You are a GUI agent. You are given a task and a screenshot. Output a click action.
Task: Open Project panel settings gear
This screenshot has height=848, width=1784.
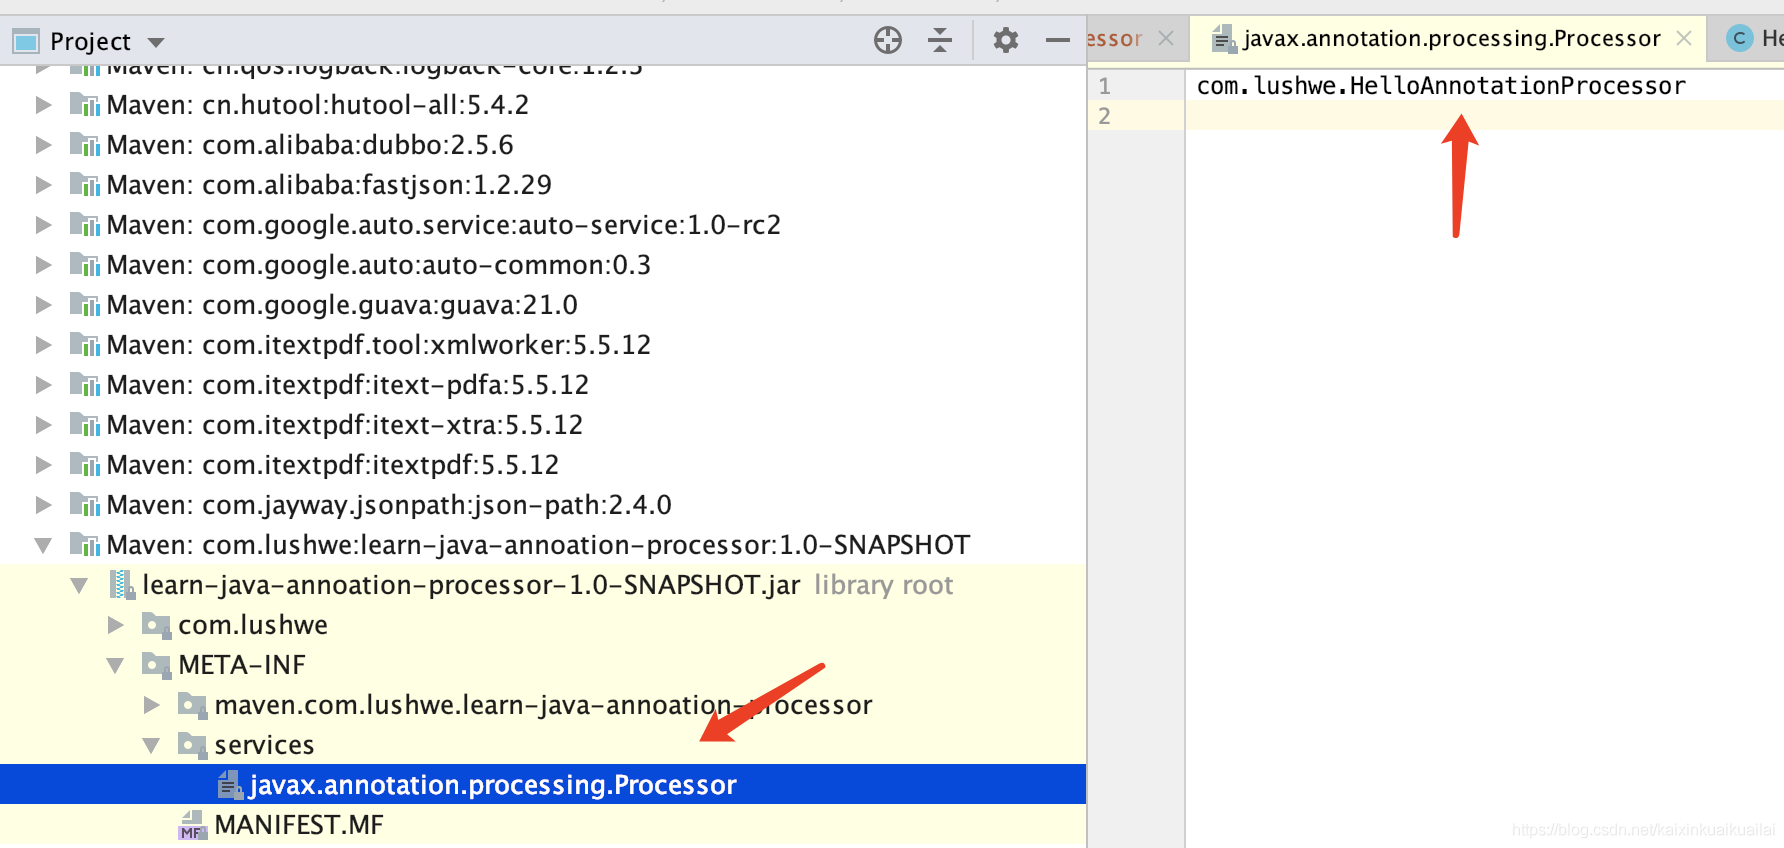click(1005, 40)
